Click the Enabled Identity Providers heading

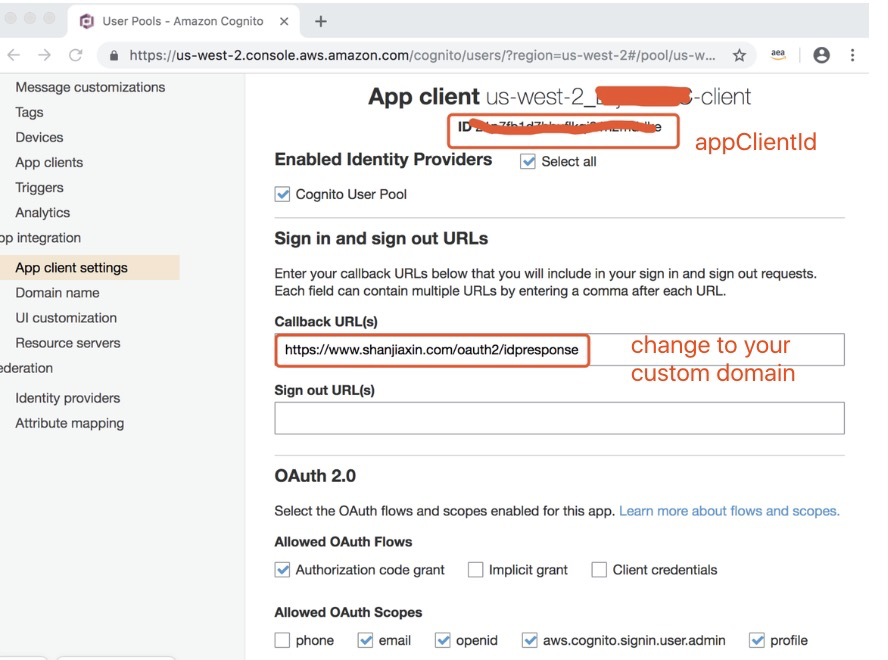[383, 159]
